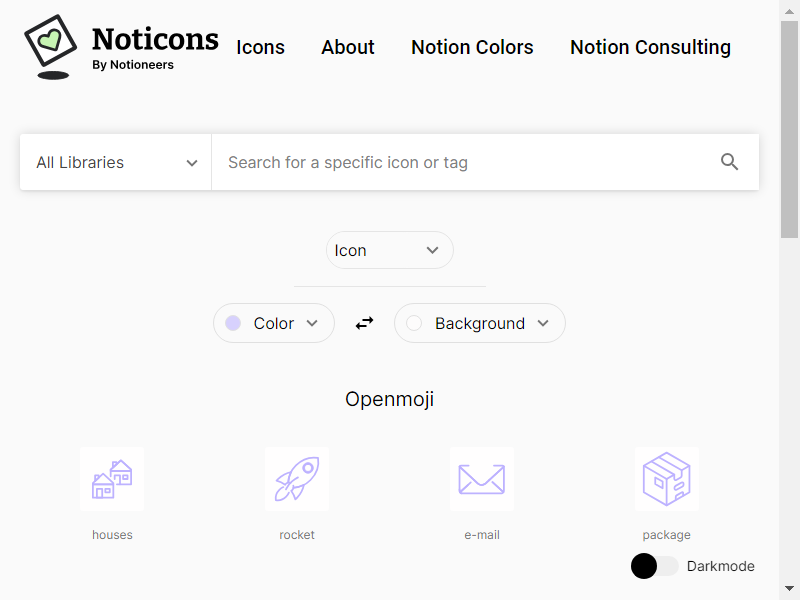This screenshot has height=600, width=800.
Task: Click the Darkmode label text
Action: tap(720, 566)
